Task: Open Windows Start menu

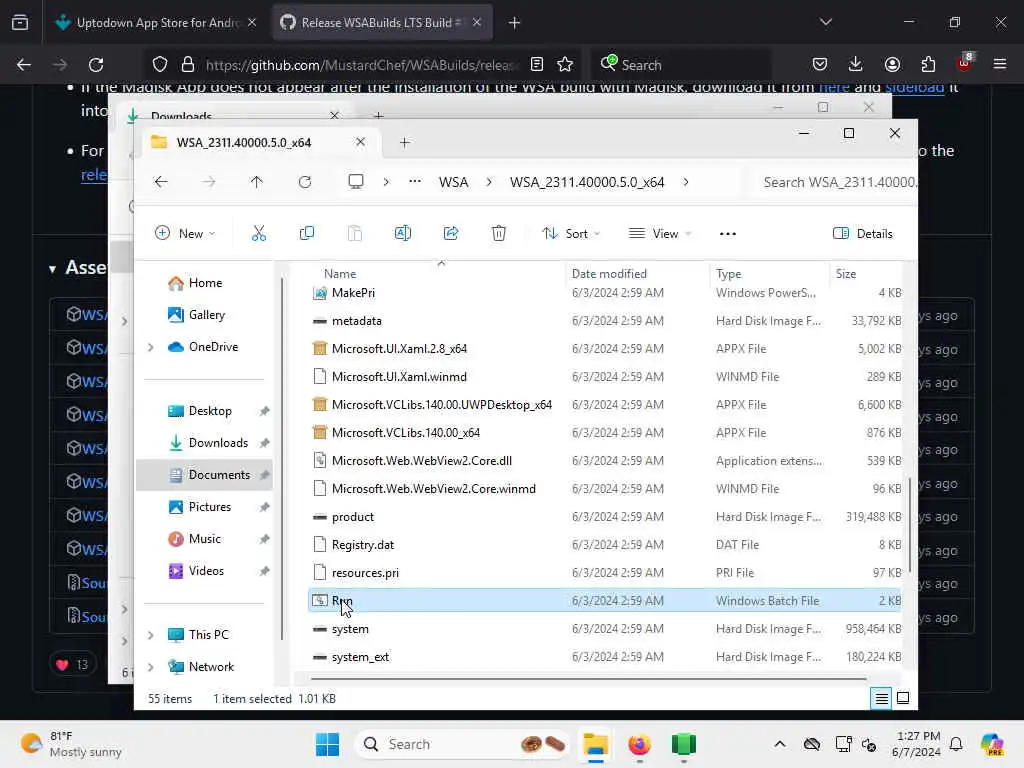Action: (x=327, y=744)
